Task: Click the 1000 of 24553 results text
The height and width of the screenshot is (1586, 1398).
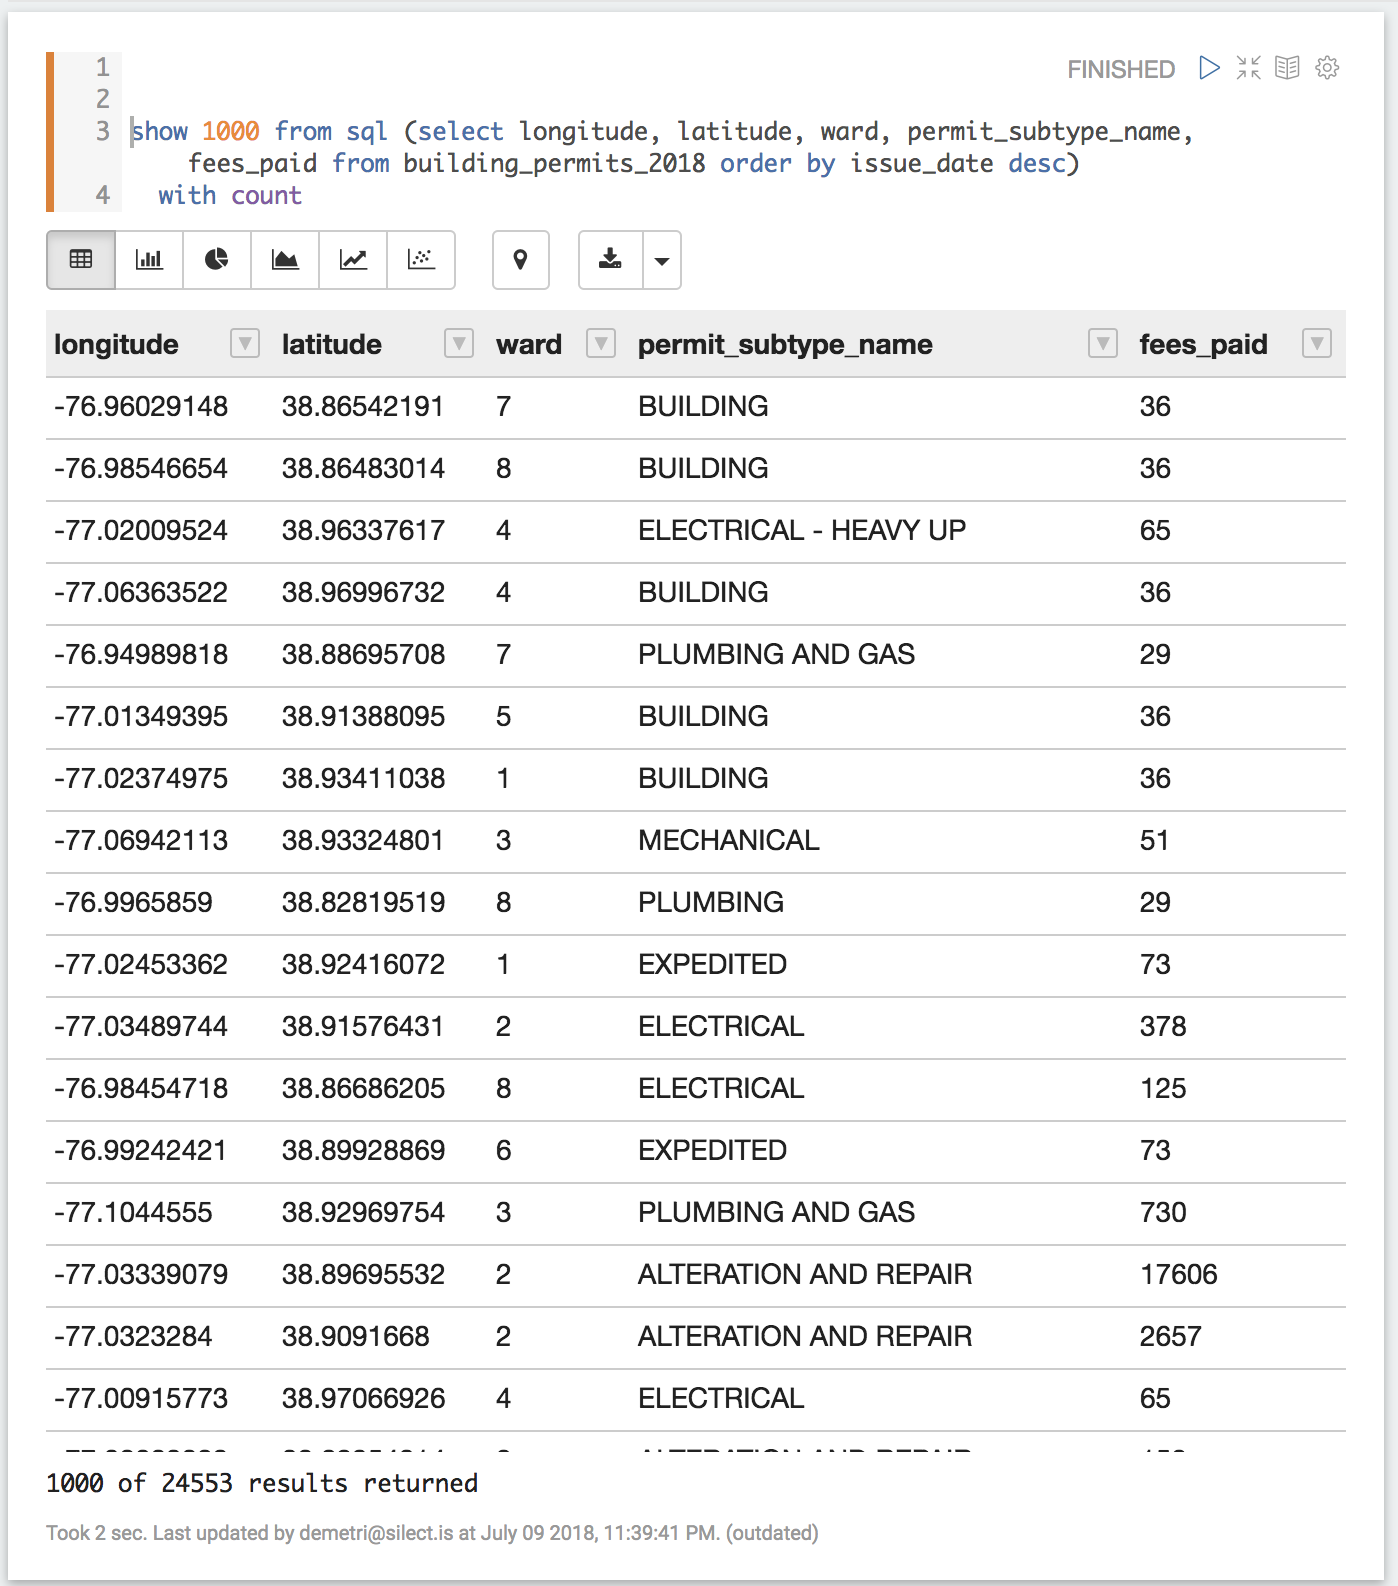Action: [262, 1483]
